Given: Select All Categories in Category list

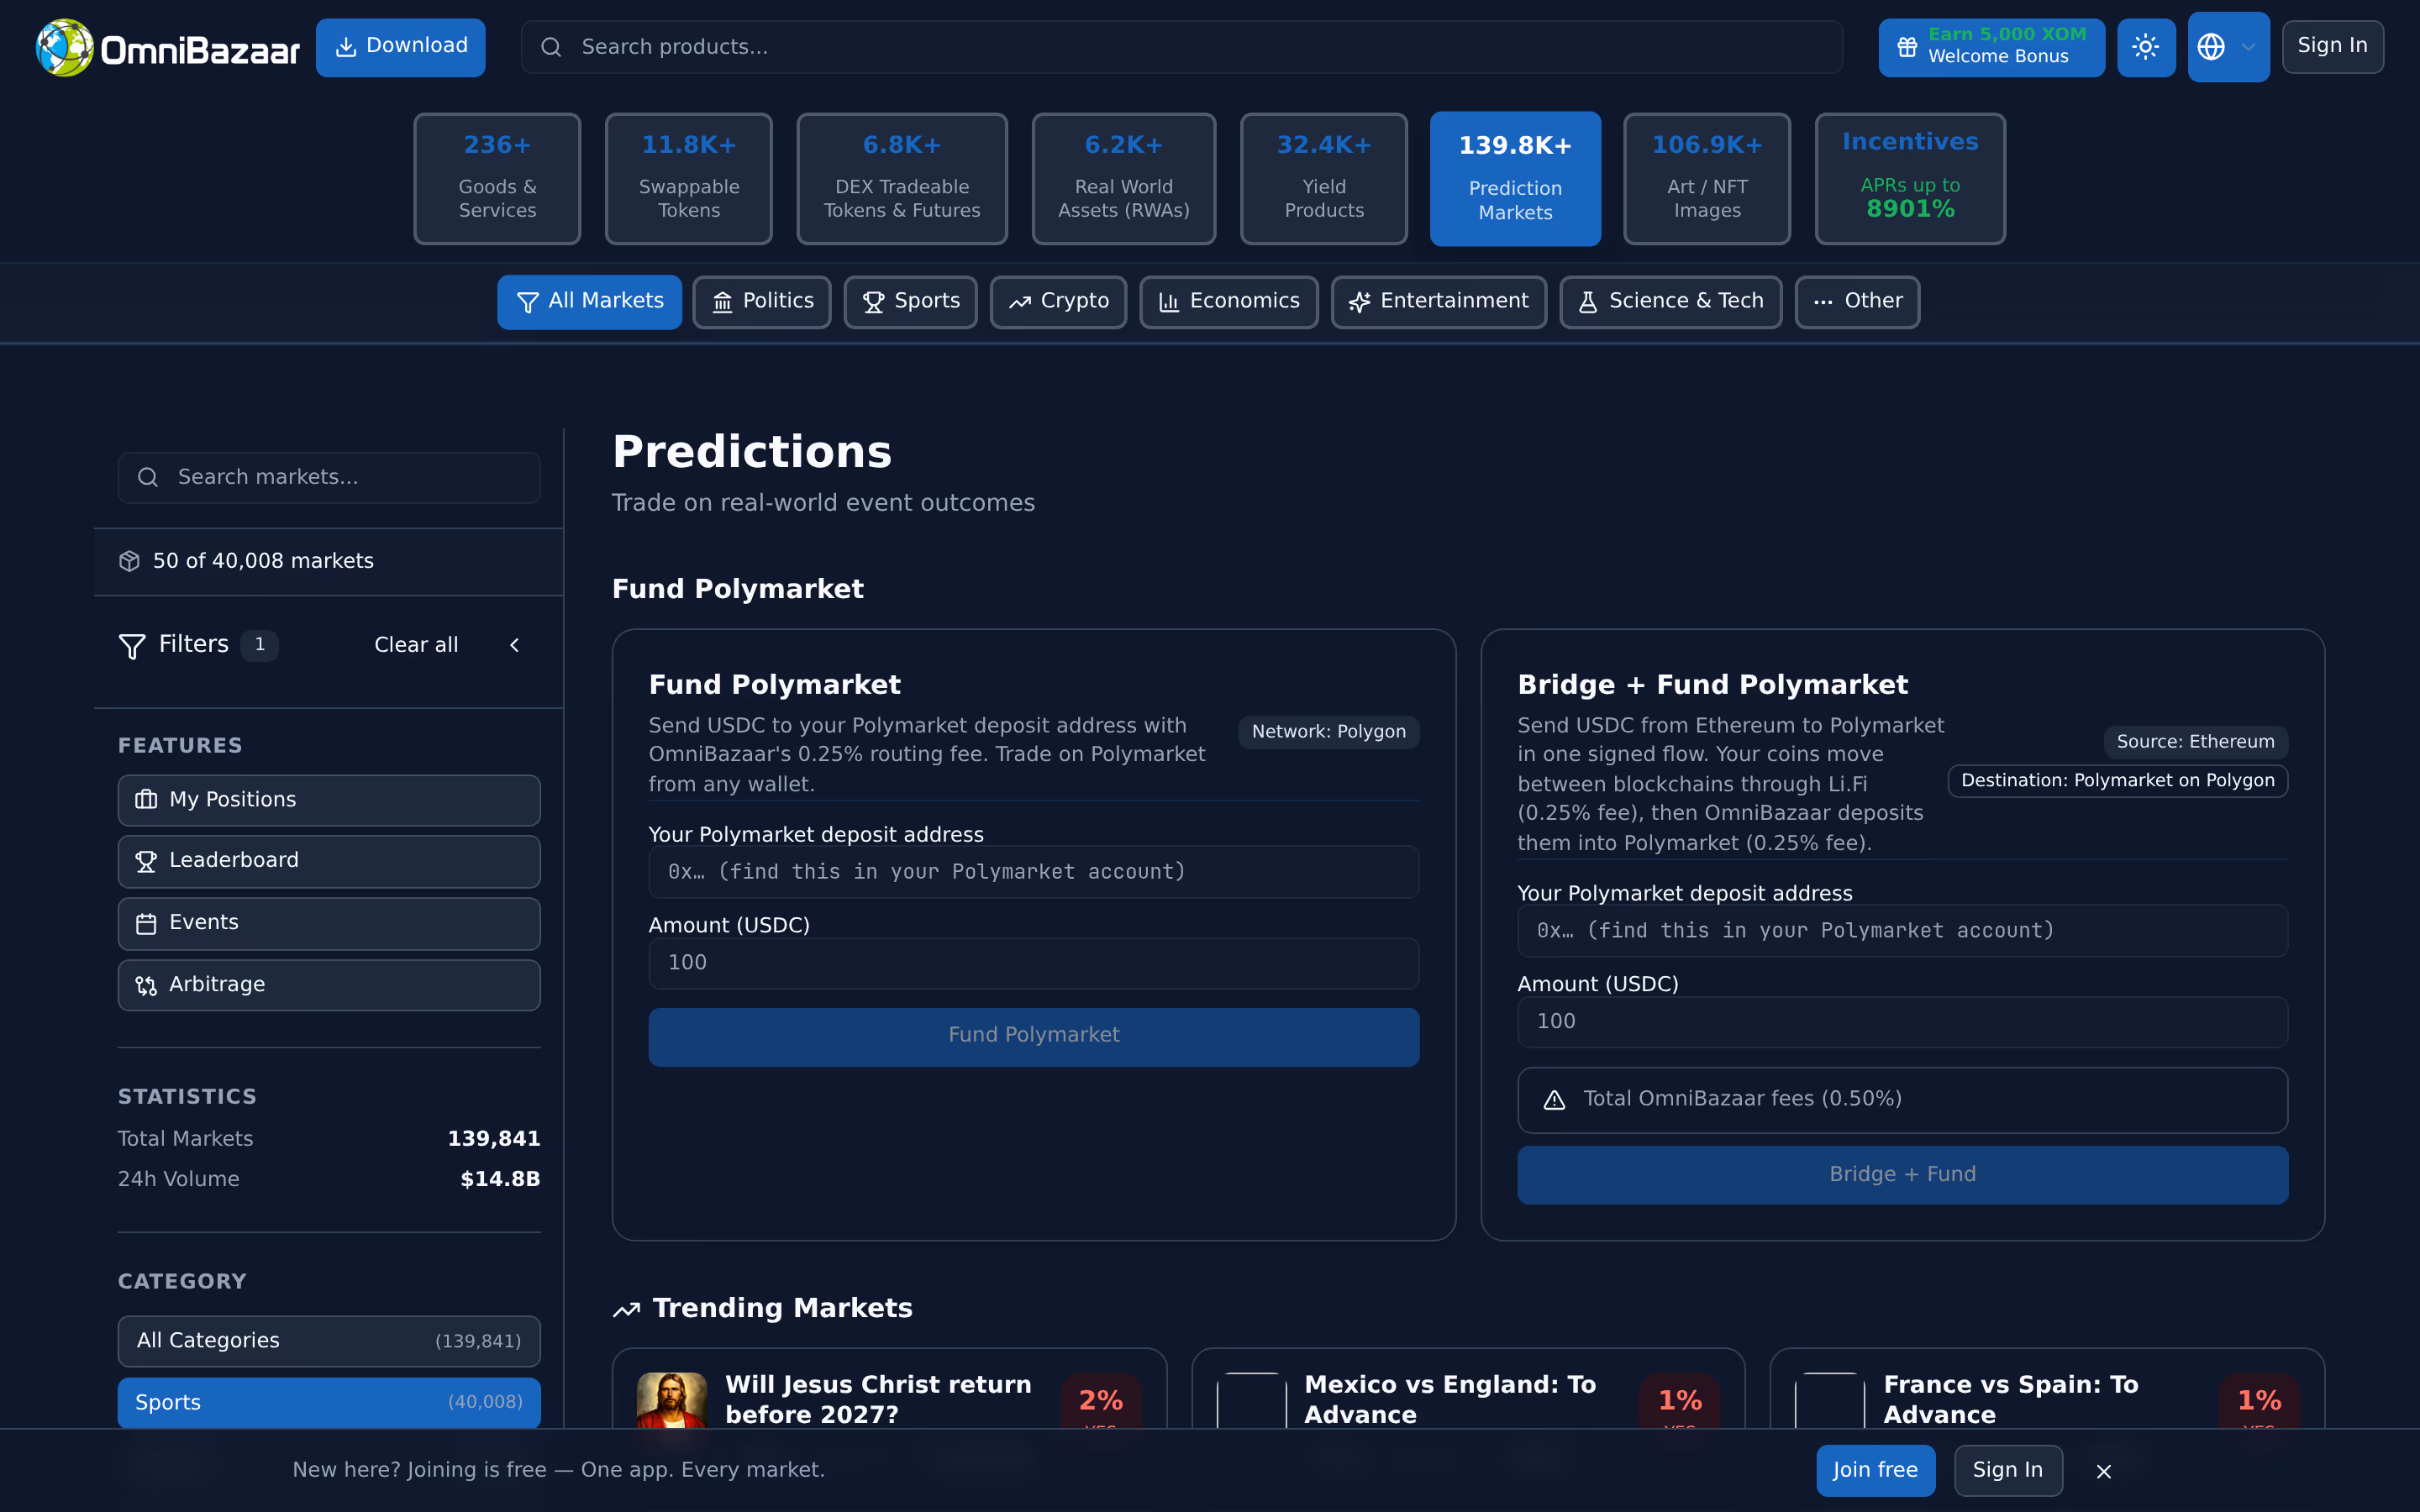Looking at the screenshot, I should [x=329, y=1341].
